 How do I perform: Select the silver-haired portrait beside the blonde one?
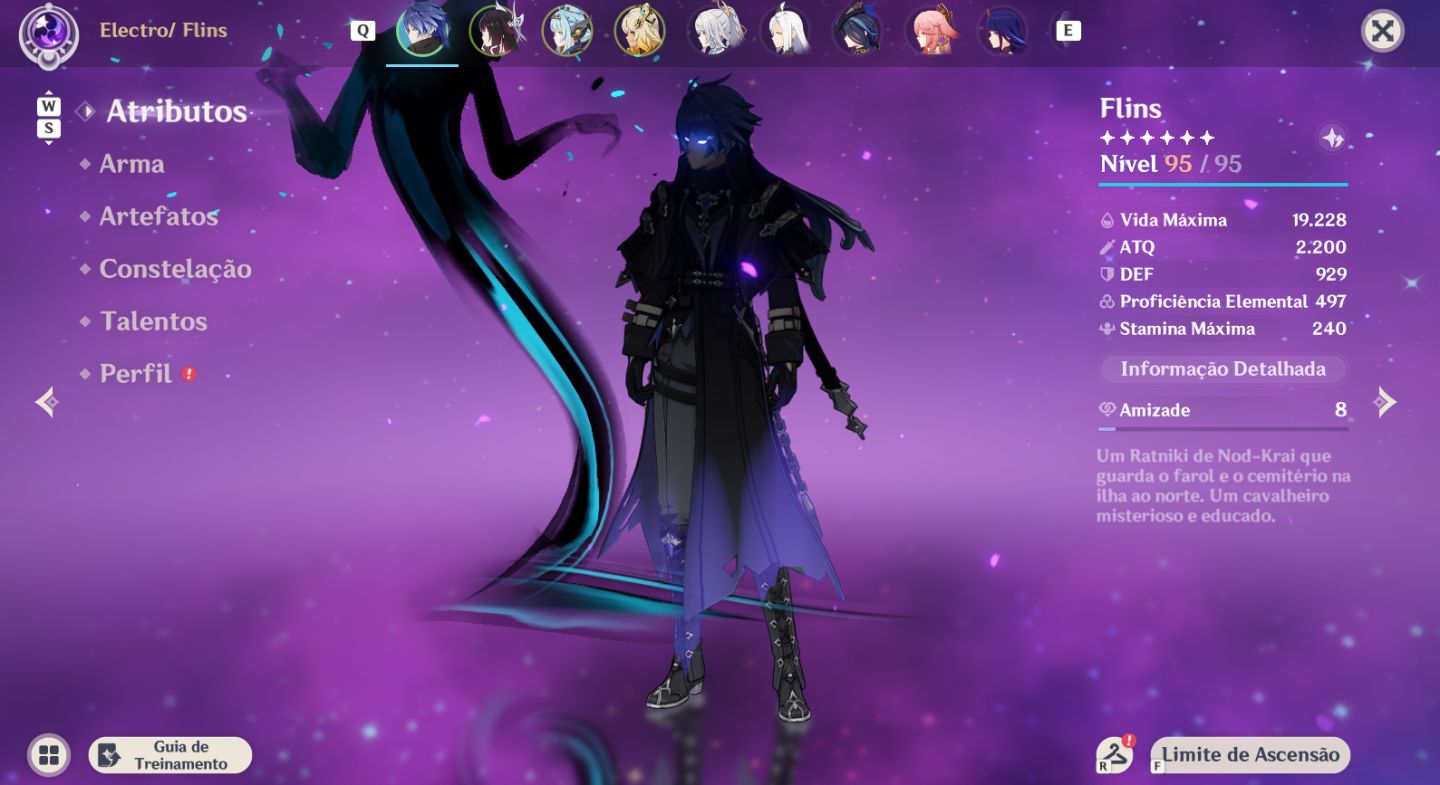point(716,31)
